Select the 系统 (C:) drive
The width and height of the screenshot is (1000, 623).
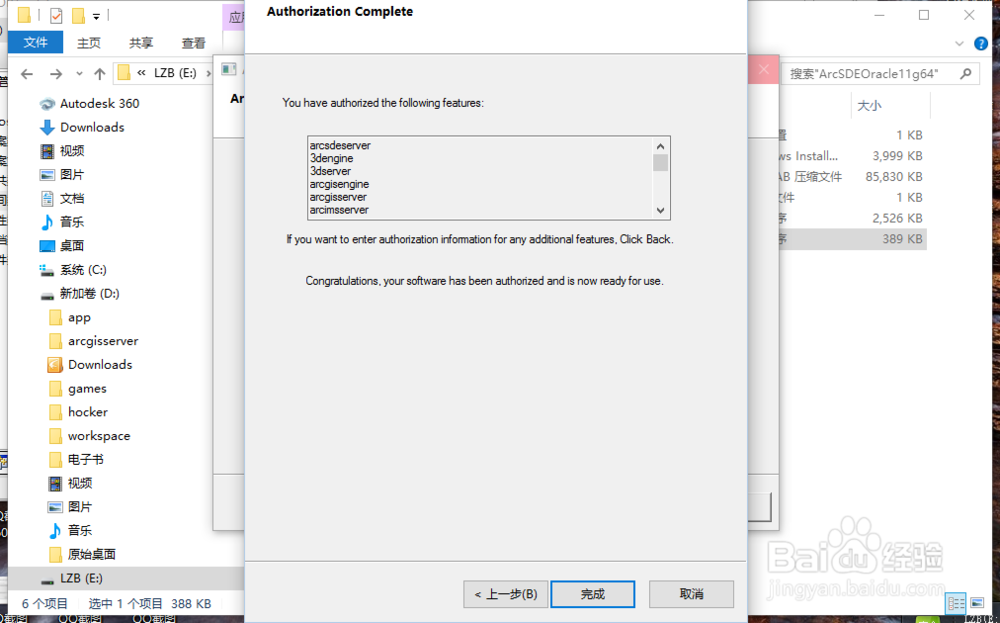point(73,270)
